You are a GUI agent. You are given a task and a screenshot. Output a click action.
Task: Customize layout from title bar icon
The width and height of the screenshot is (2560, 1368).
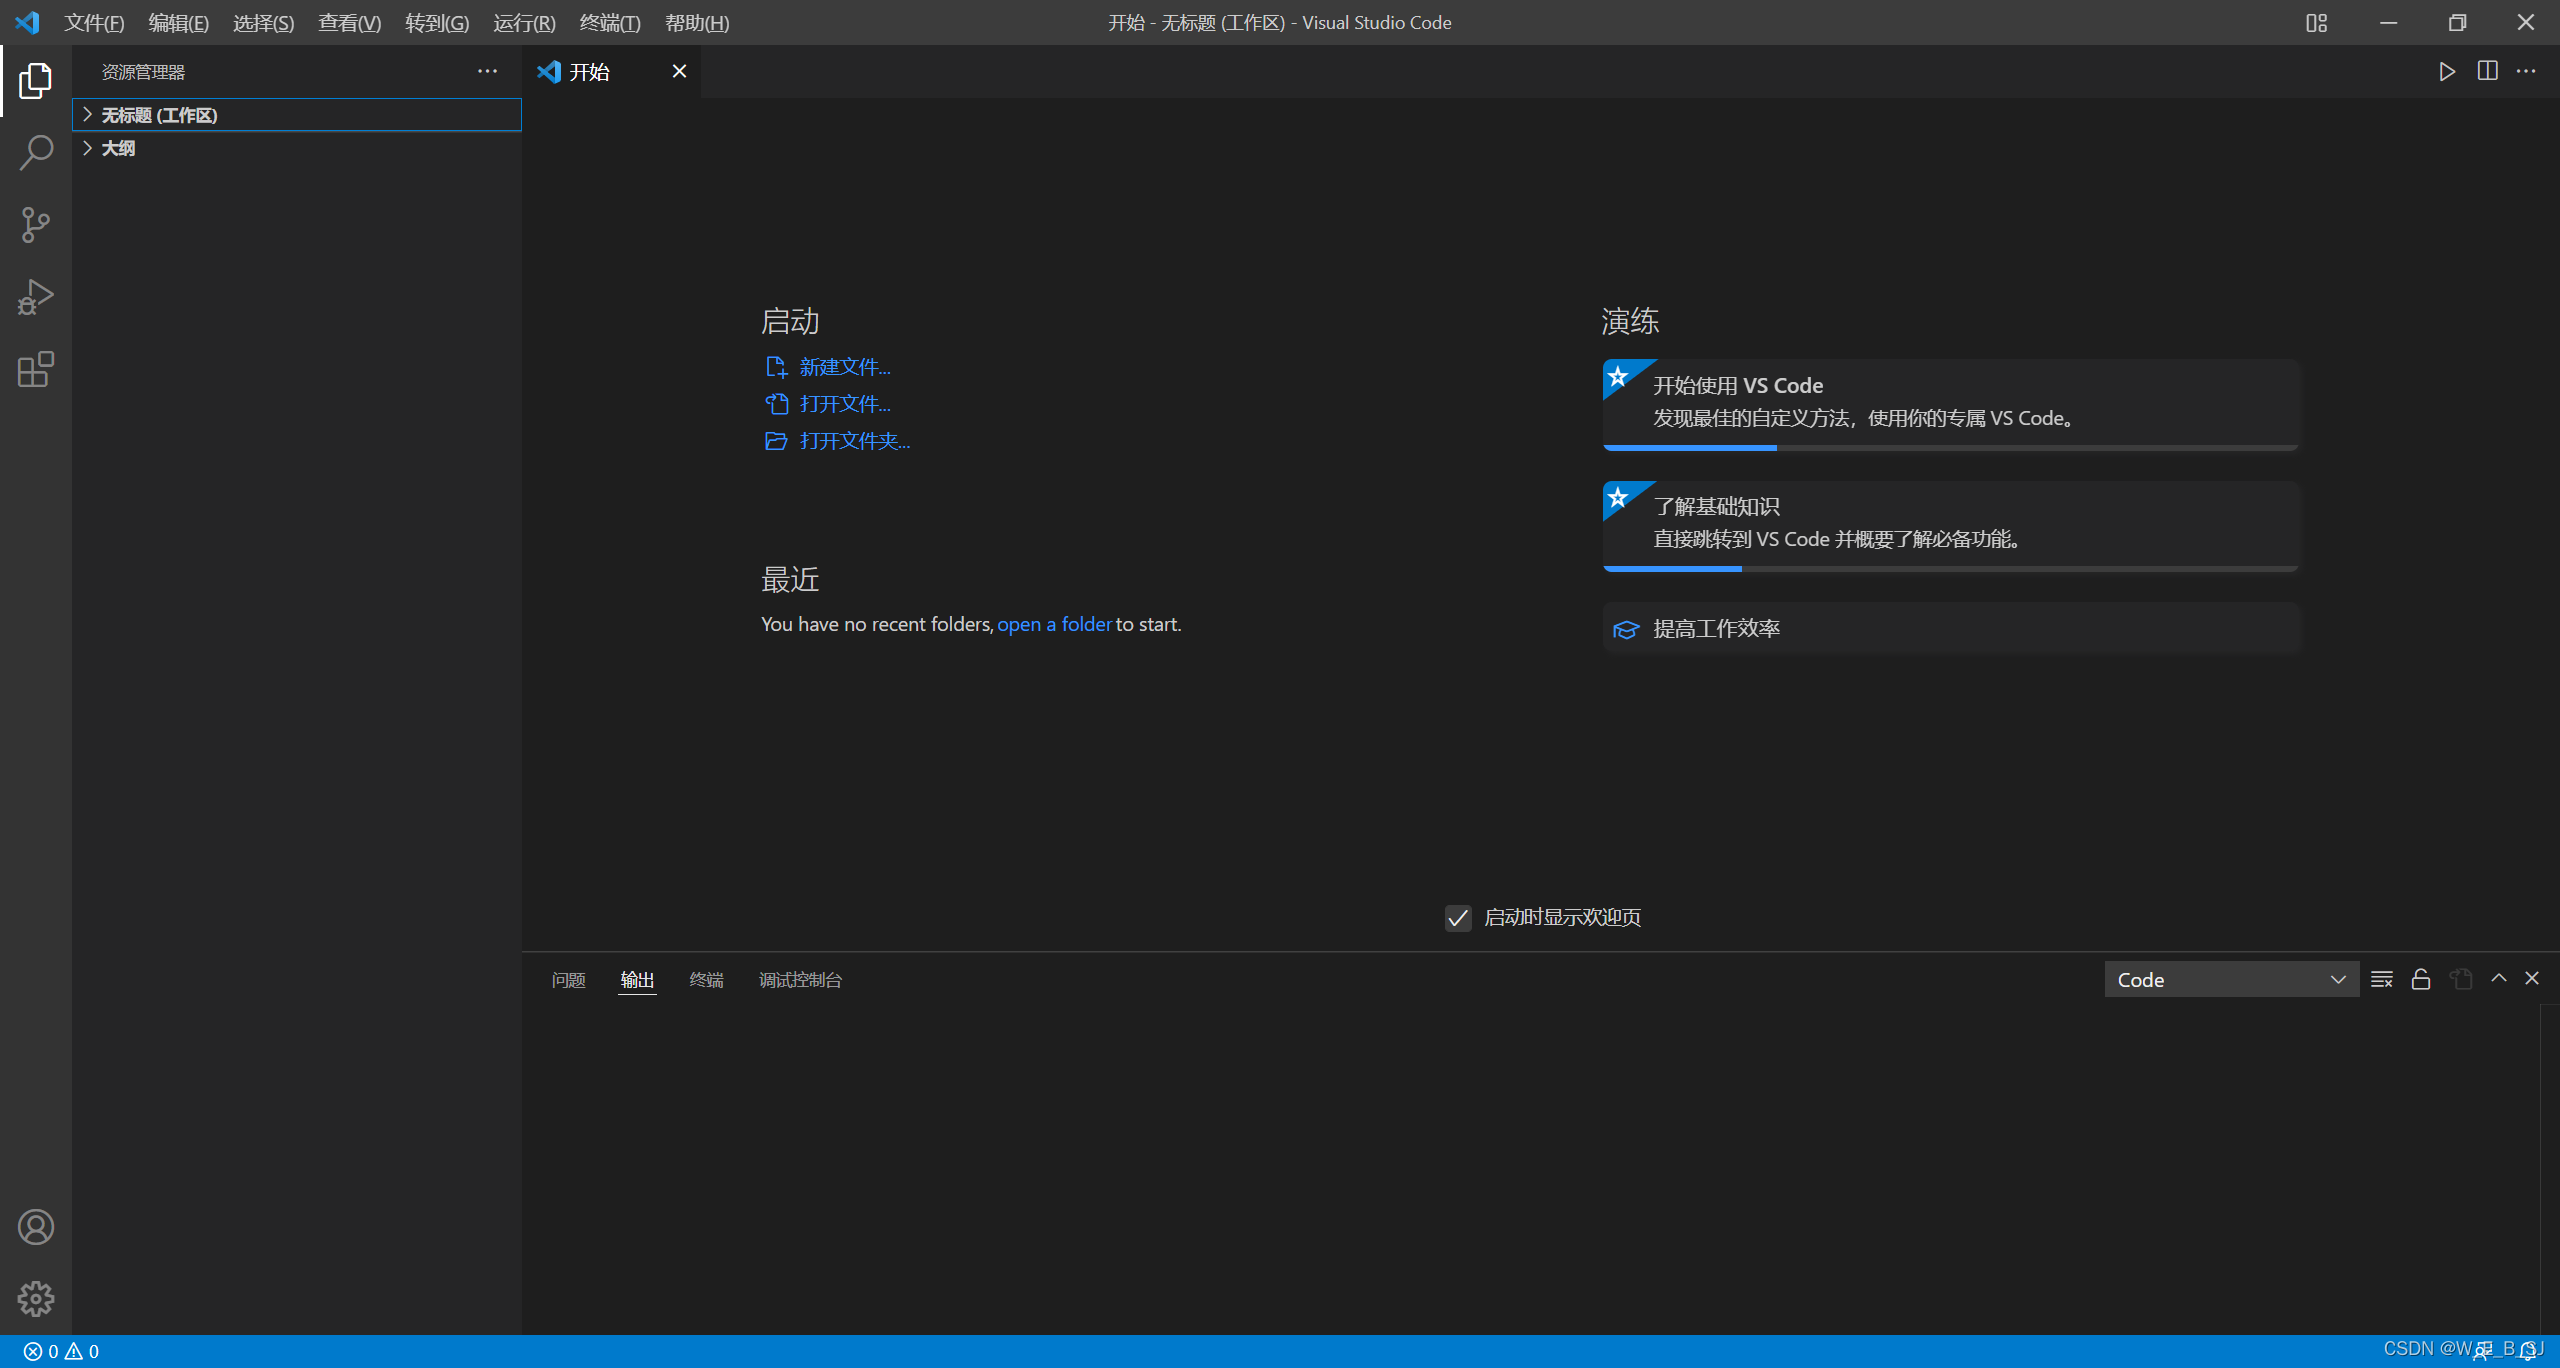[x=2316, y=22]
